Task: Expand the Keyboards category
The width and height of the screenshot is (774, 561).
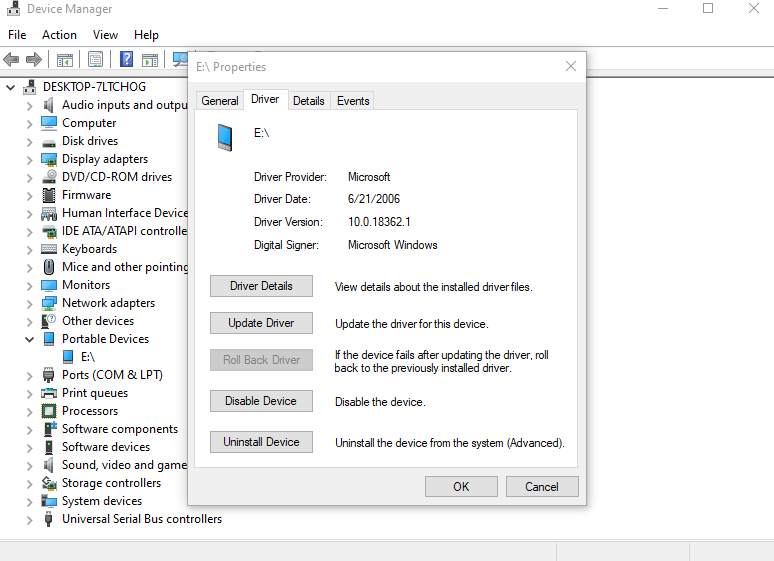Action: pos(30,249)
